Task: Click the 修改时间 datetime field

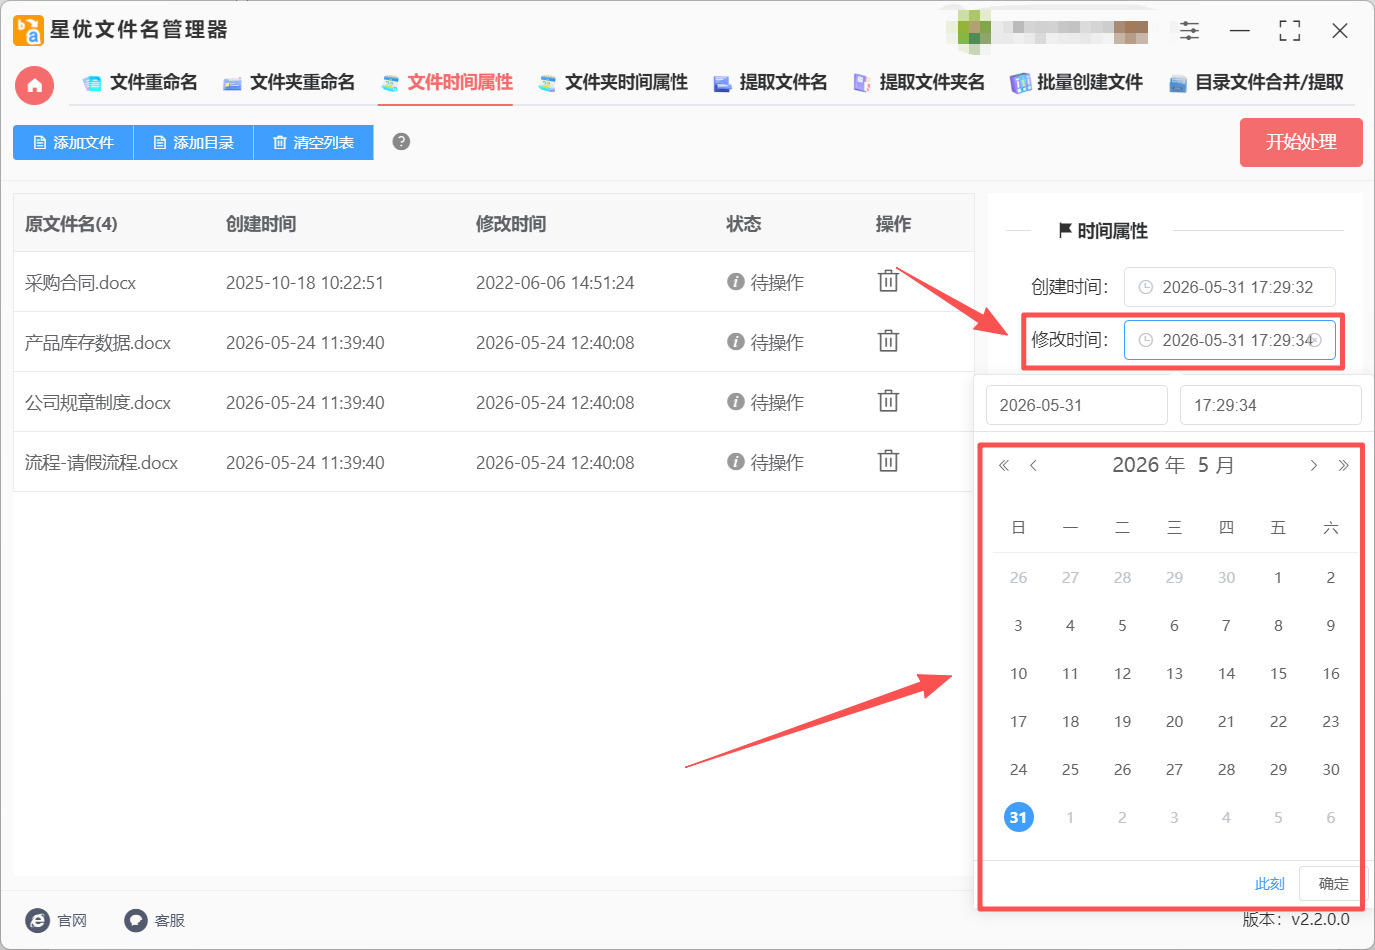Action: [1229, 340]
